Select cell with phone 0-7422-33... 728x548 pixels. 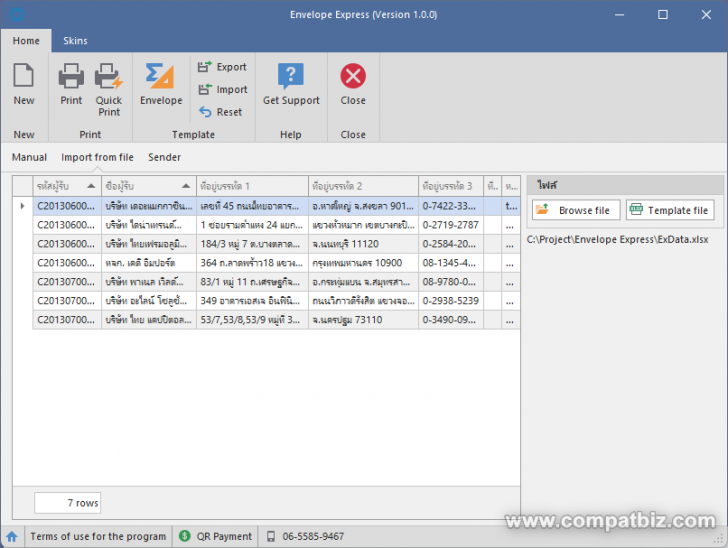tap(451, 206)
